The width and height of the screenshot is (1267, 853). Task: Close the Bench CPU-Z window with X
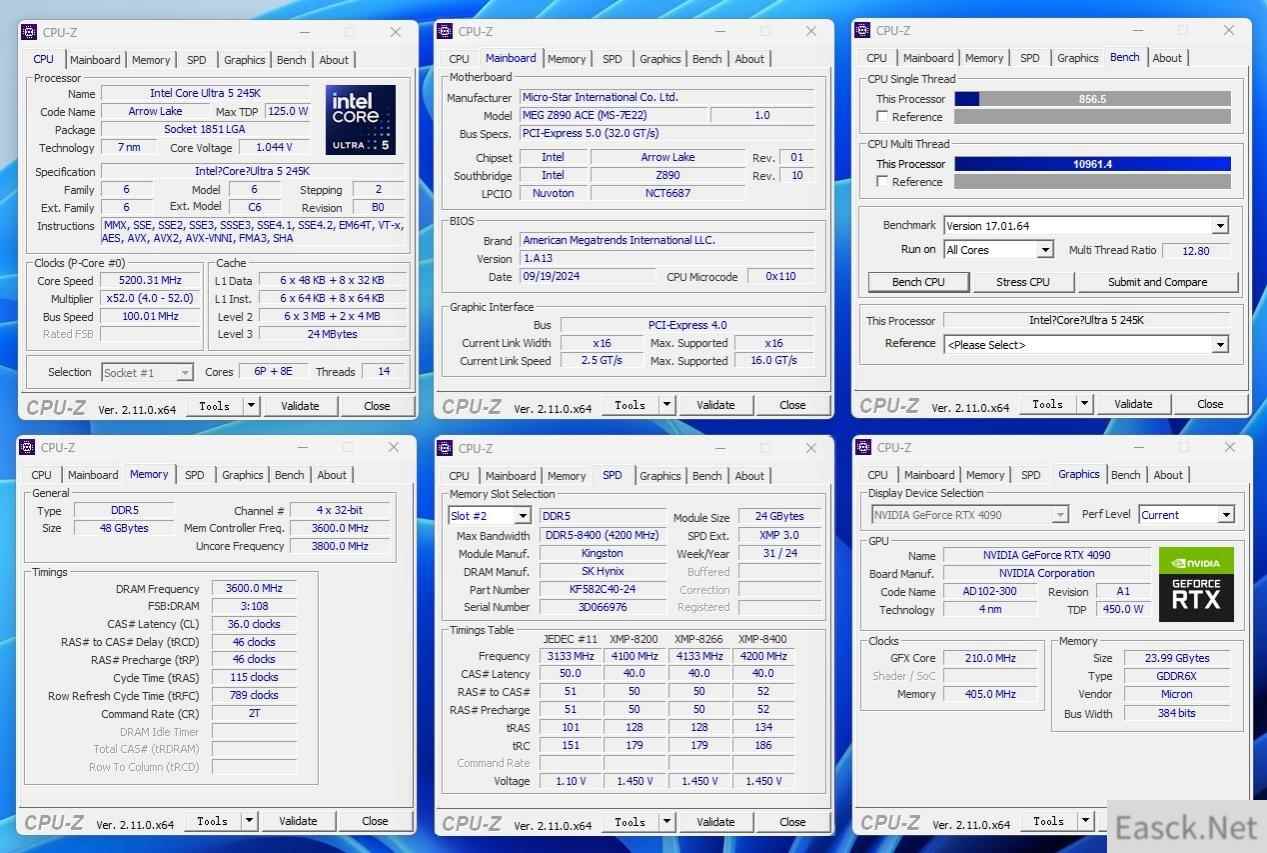(1229, 31)
